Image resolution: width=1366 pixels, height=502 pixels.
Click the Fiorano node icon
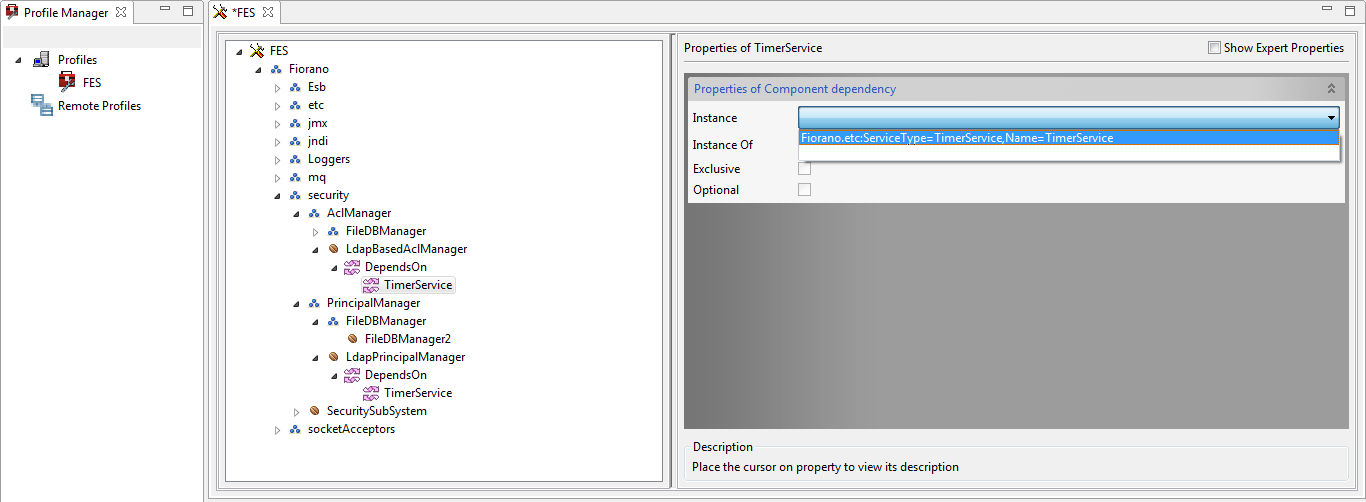coord(276,69)
